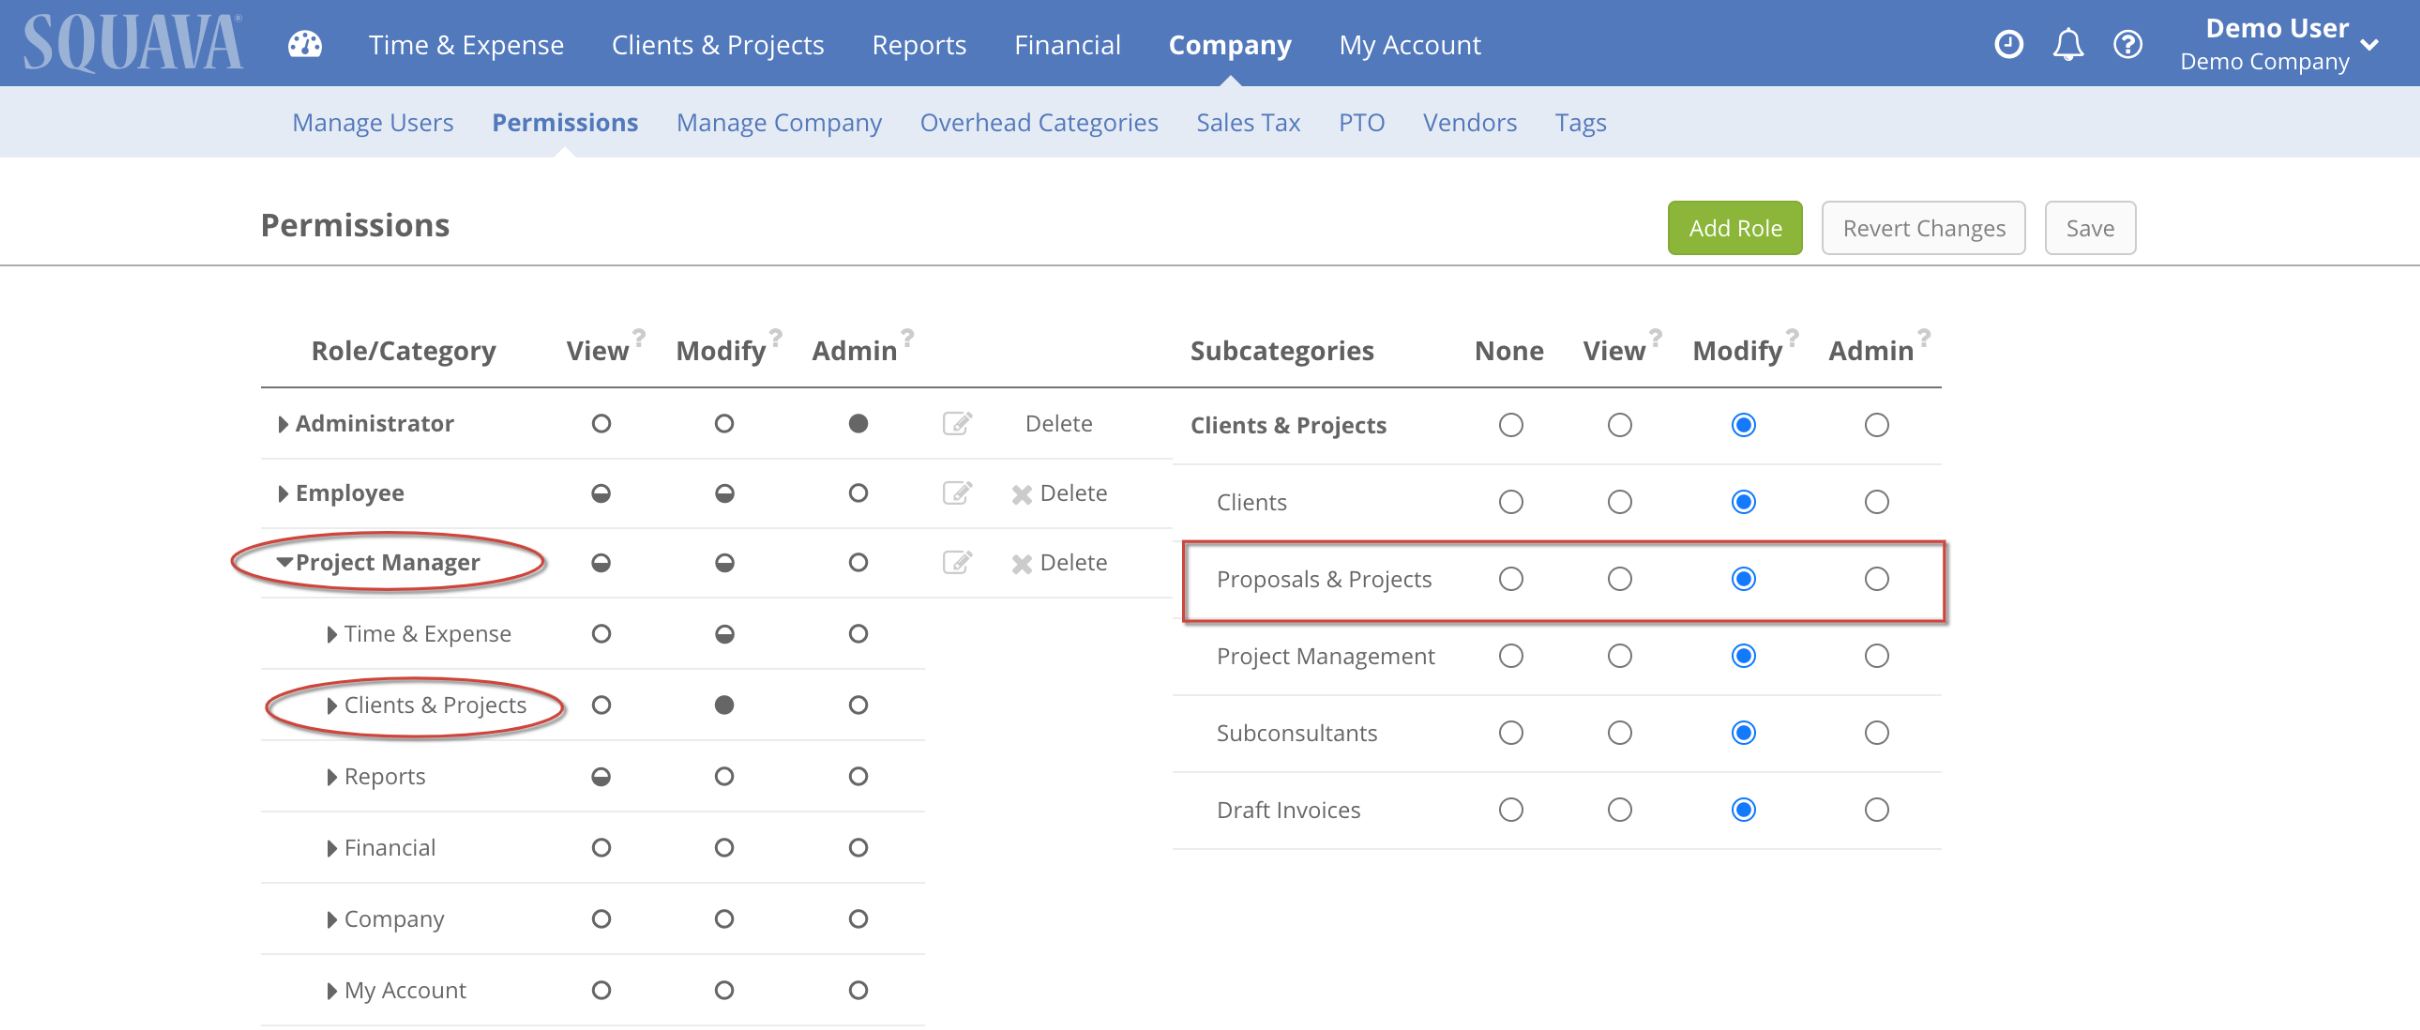Set Clients subcategory to None

pyautogui.click(x=1511, y=502)
